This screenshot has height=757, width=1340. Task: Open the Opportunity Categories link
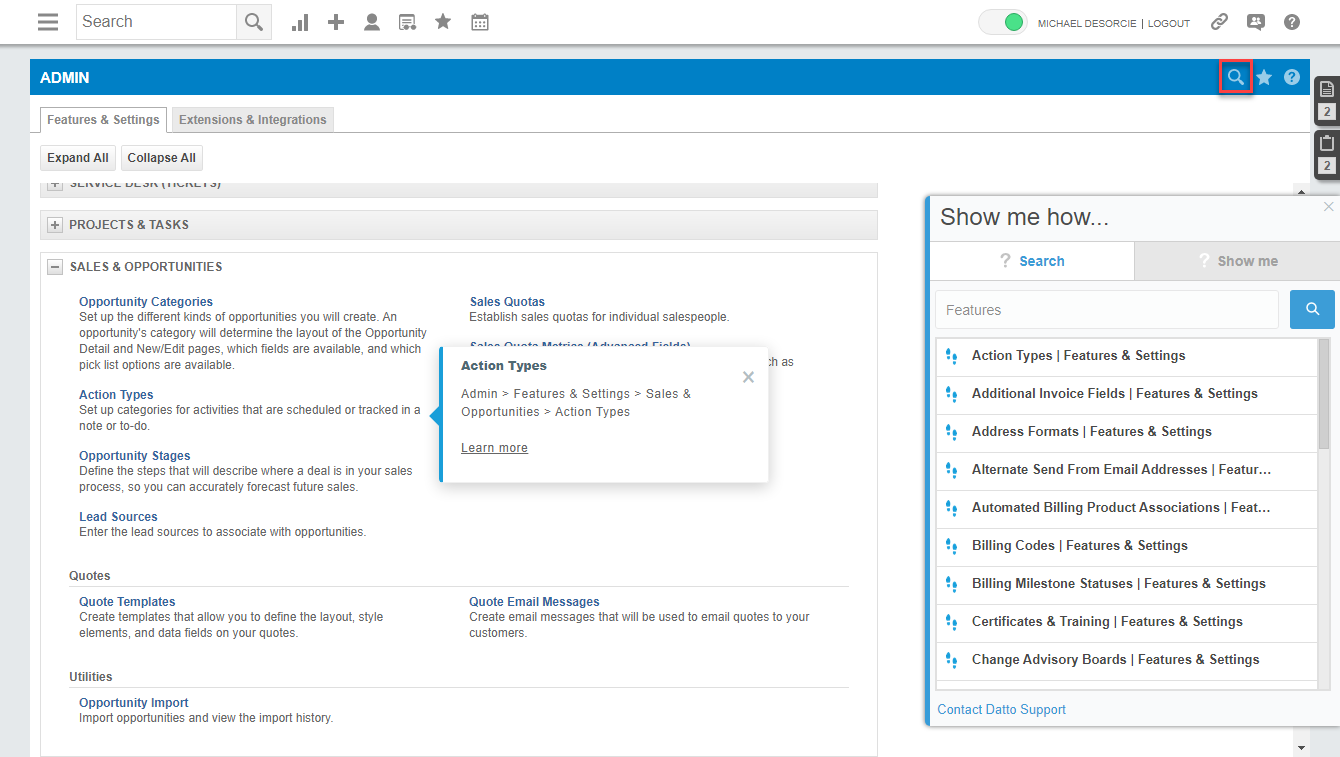(x=146, y=302)
